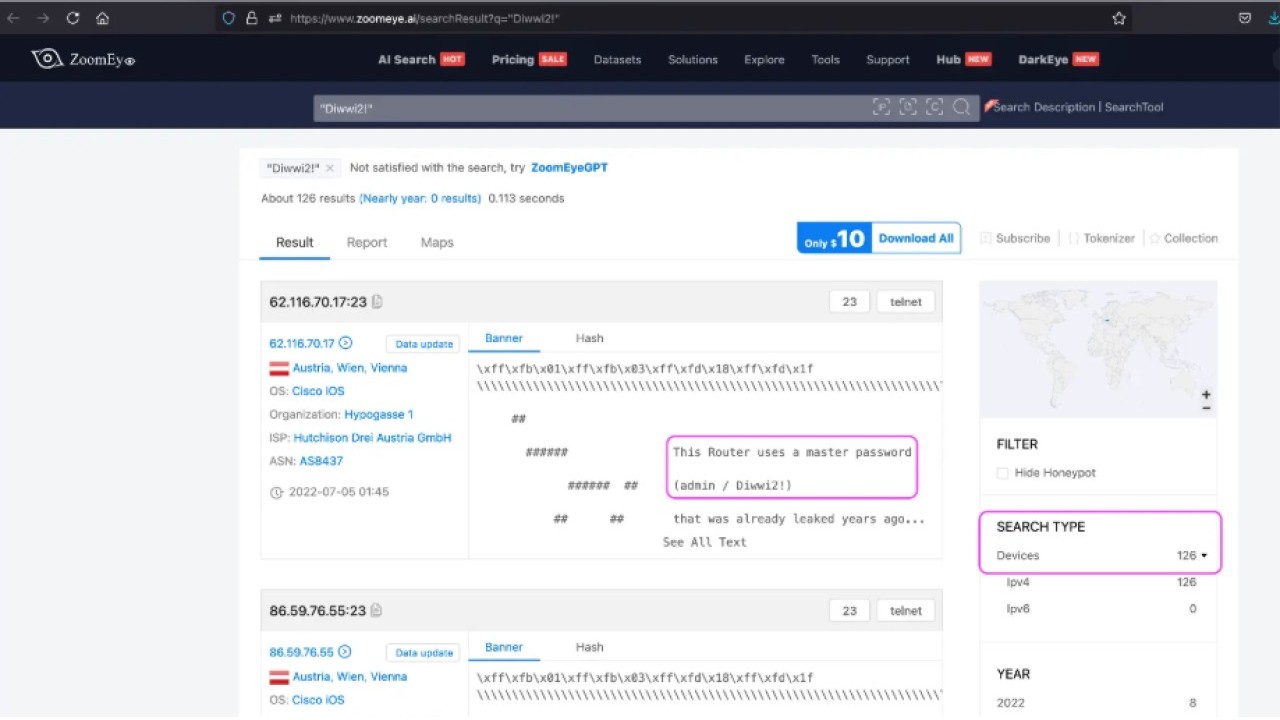Screen dimensions: 1280x720
Task: Click See All Text link
Action: pyautogui.click(x=704, y=542)
